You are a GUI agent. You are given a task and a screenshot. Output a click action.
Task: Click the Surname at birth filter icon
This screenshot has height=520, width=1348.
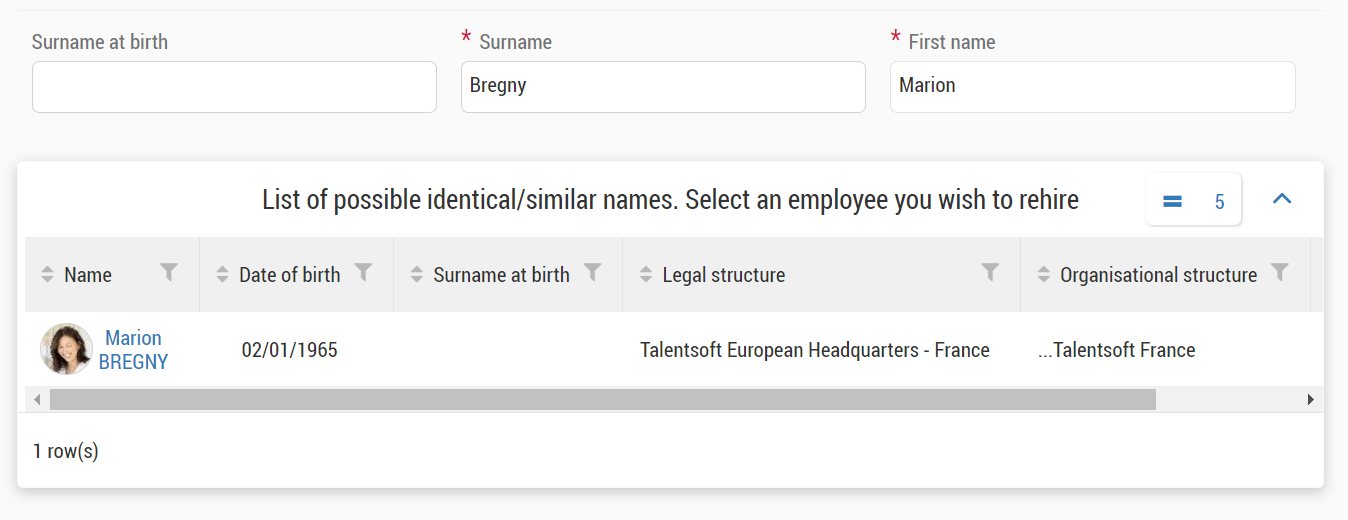593,272
